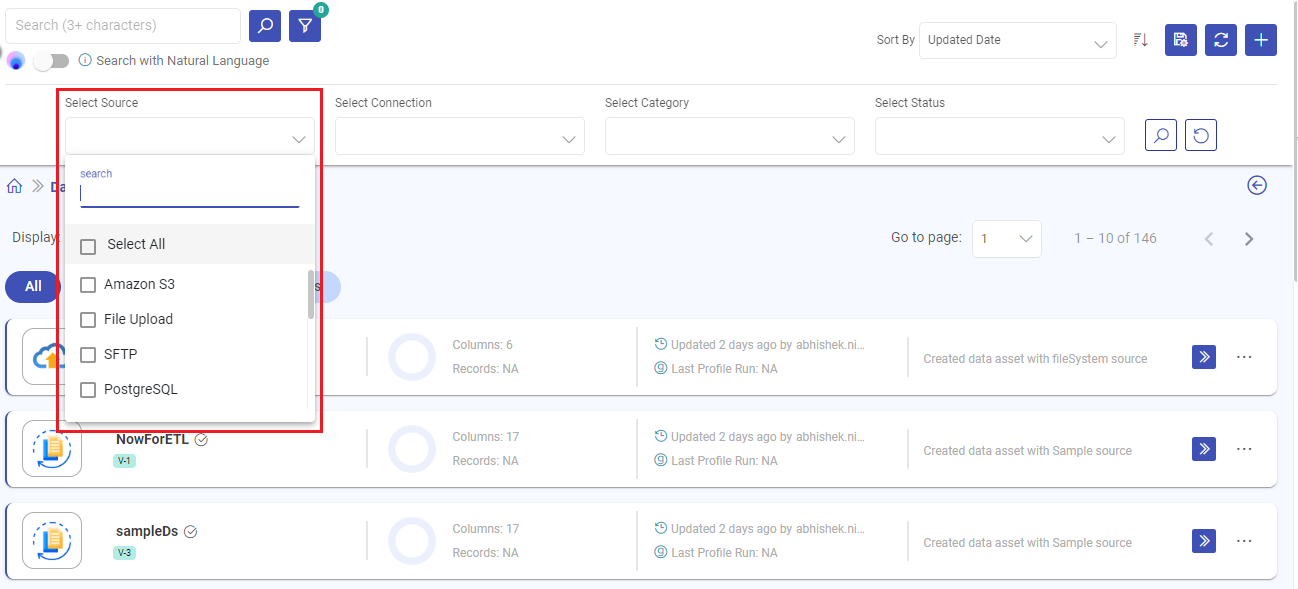Reset the filters using the undo icon
The image size is (1298, 589).
(1200, 134)
